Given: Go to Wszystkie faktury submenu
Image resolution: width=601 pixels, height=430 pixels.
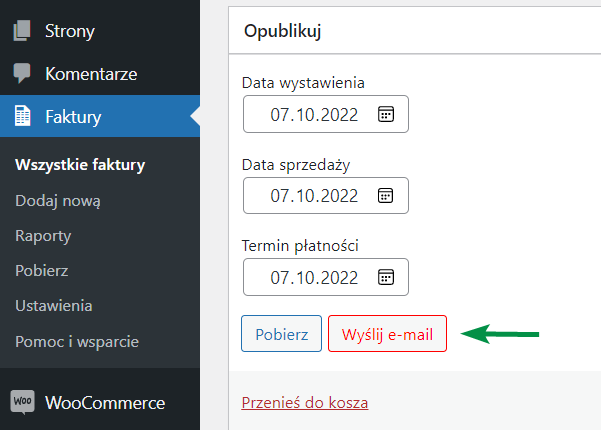Looking at the screenshot, I should pyautogui.click(x=80, y=165).
